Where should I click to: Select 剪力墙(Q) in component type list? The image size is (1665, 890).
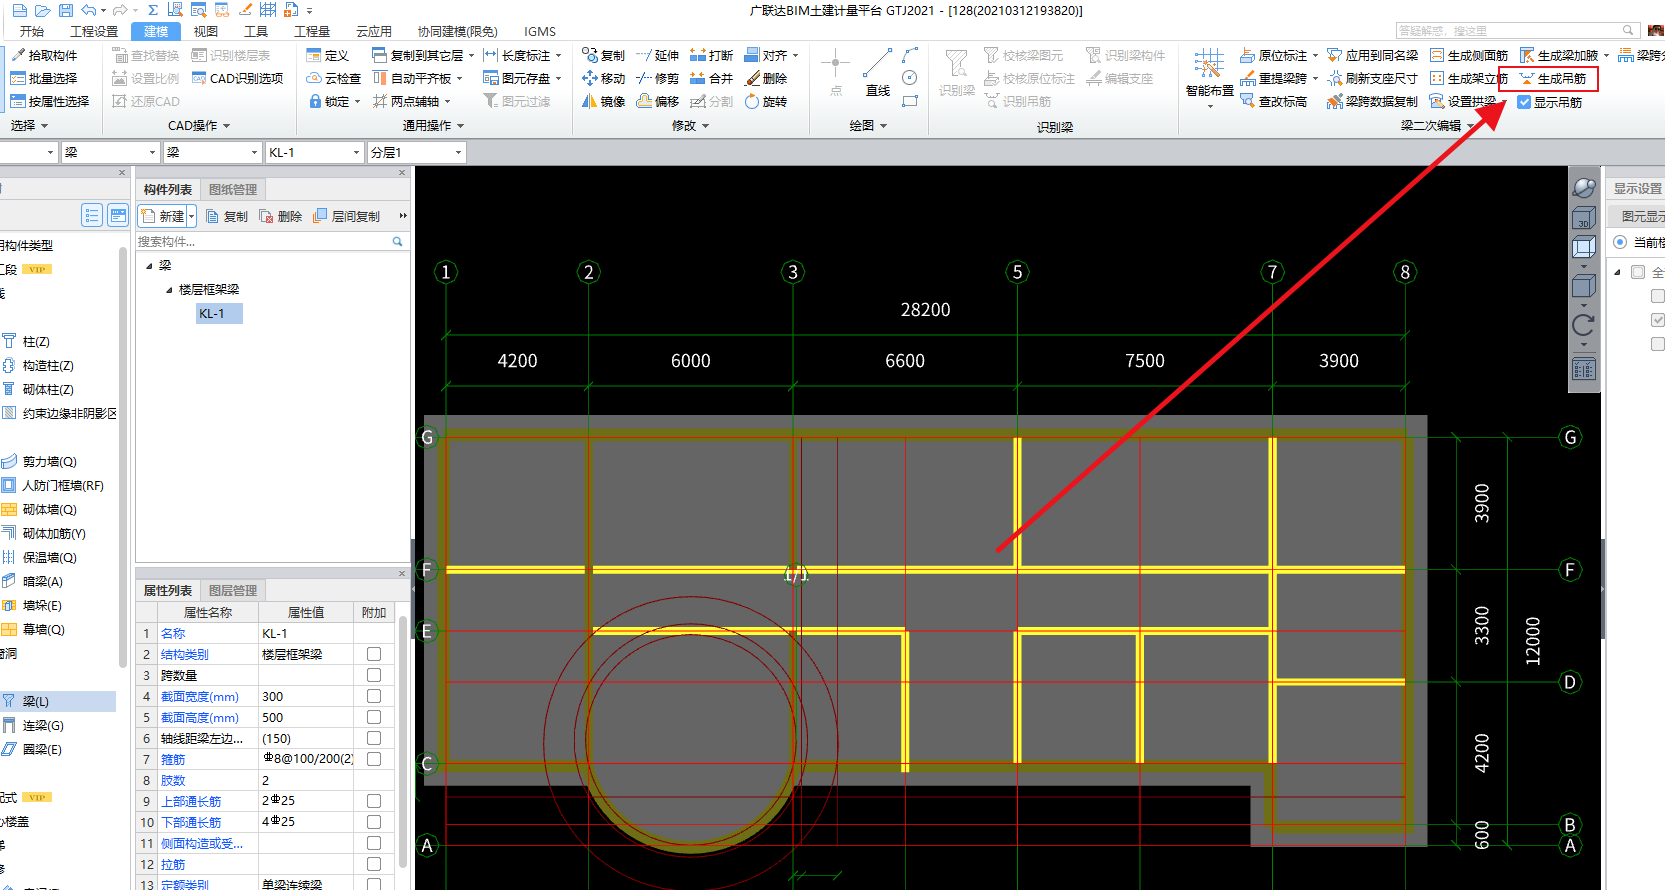click(50, 461)
